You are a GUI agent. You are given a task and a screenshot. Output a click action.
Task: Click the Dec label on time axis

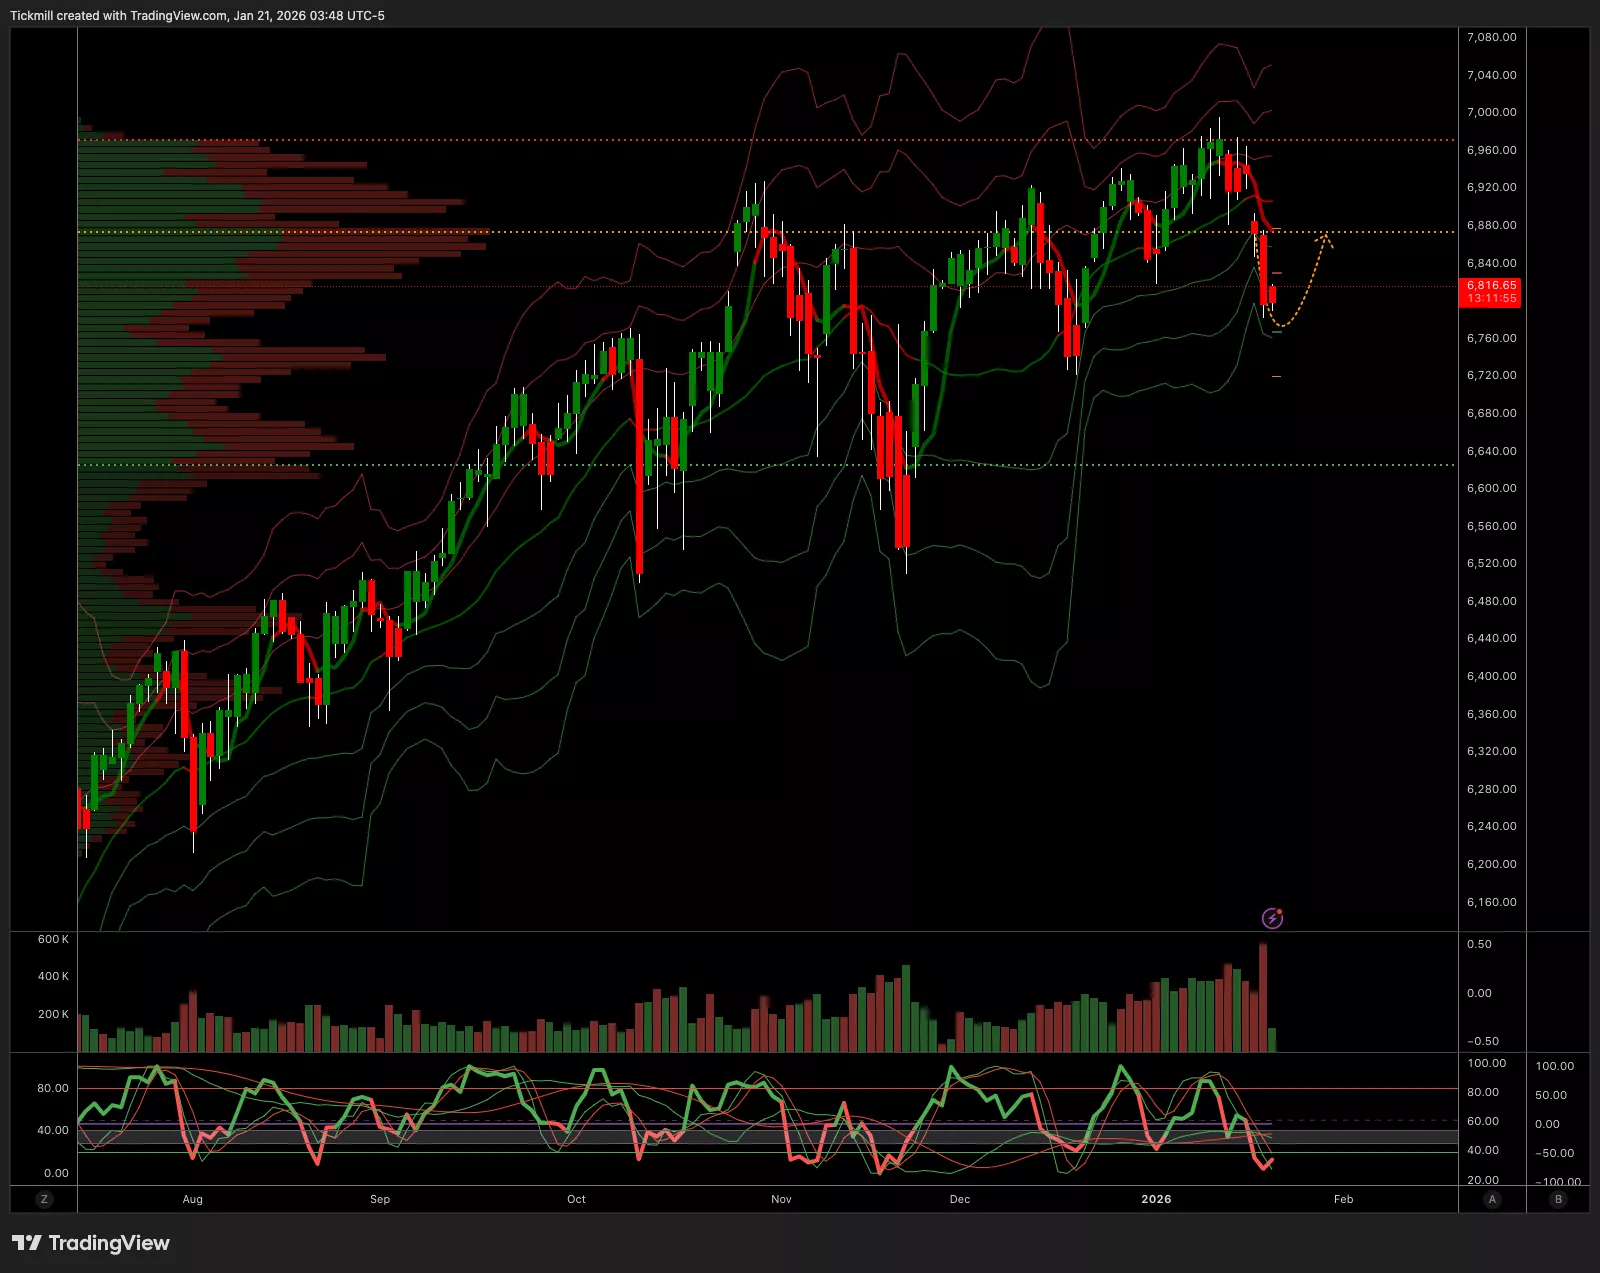coord(960,1199)
